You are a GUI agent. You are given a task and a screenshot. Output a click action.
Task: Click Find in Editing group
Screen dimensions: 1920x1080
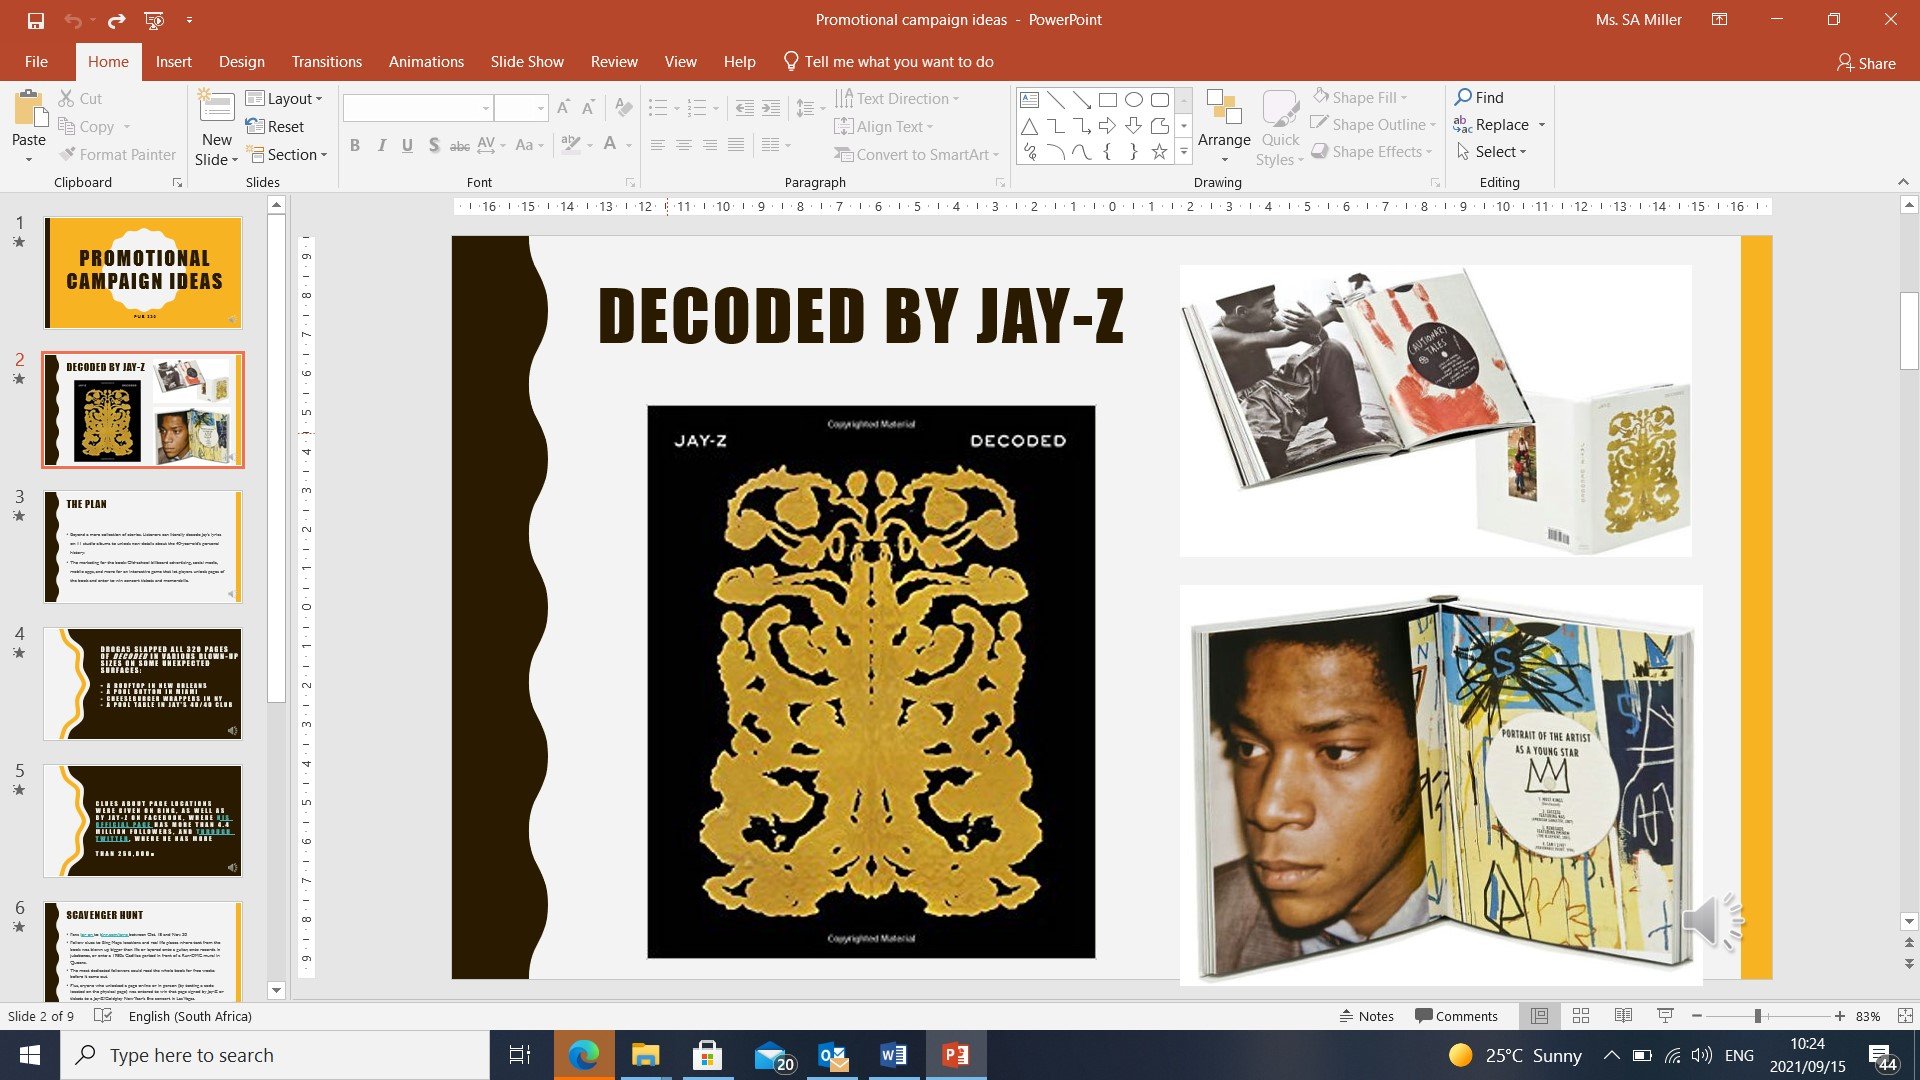pyautogui.click(x=1479, y=97)
